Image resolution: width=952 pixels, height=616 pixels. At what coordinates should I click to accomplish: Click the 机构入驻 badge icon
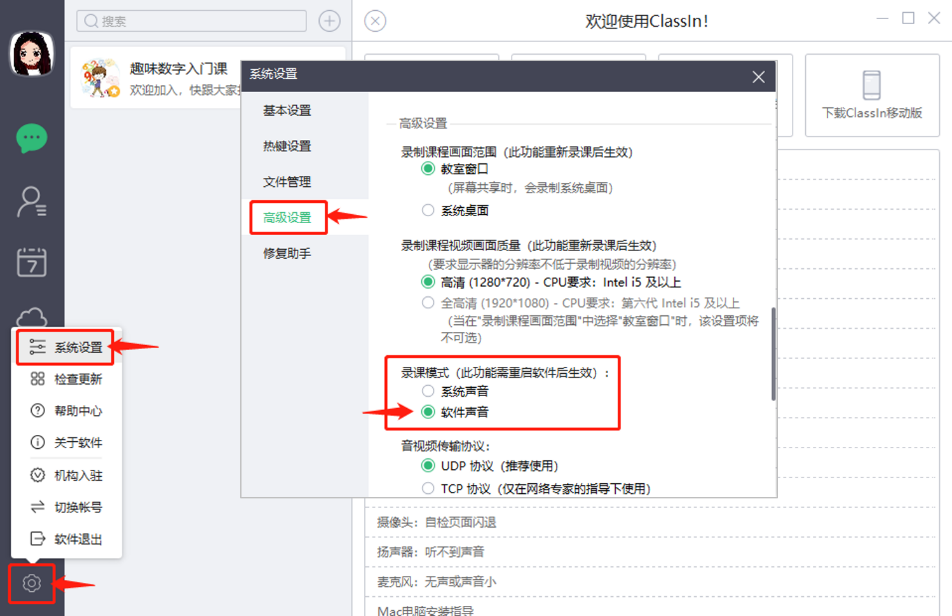[38, 475]
